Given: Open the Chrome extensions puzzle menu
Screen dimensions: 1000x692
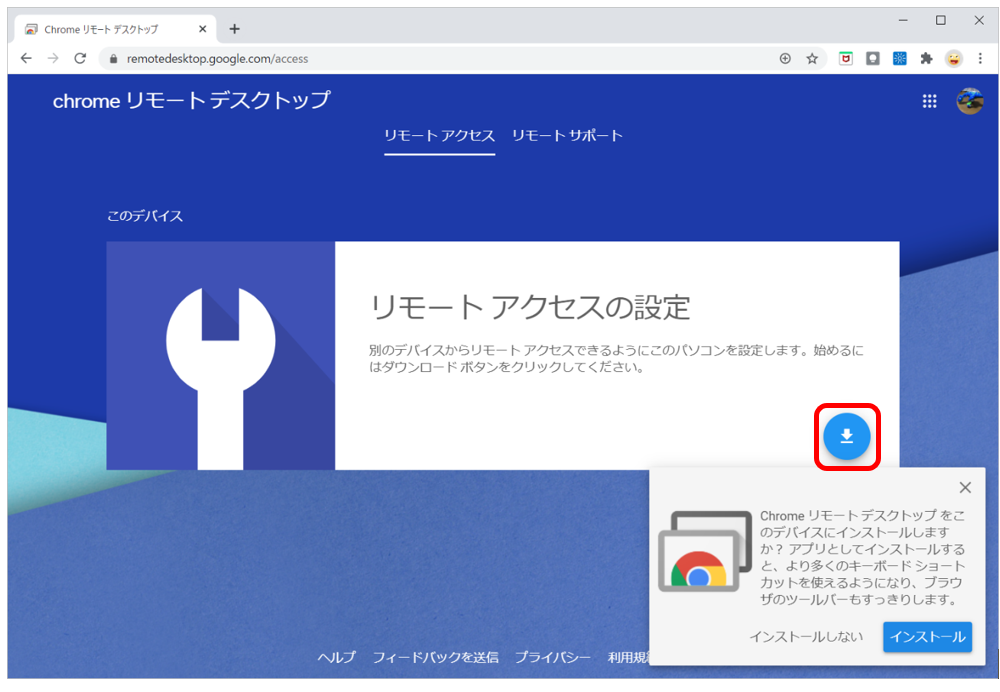Looking at the screenshot, I should click(x=927, y=59).
